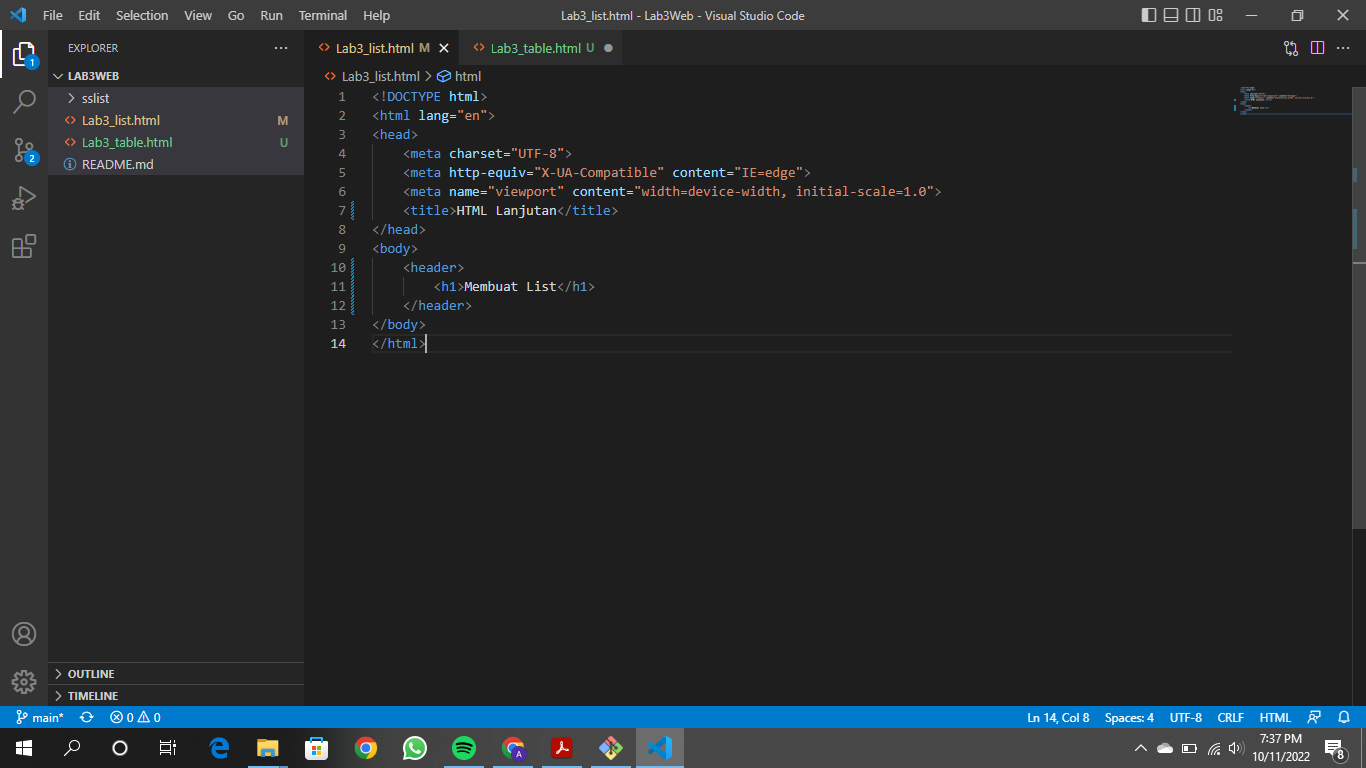Click the VS Code logo in title bar
1366x768 pixels.
[x=17, y=15]
